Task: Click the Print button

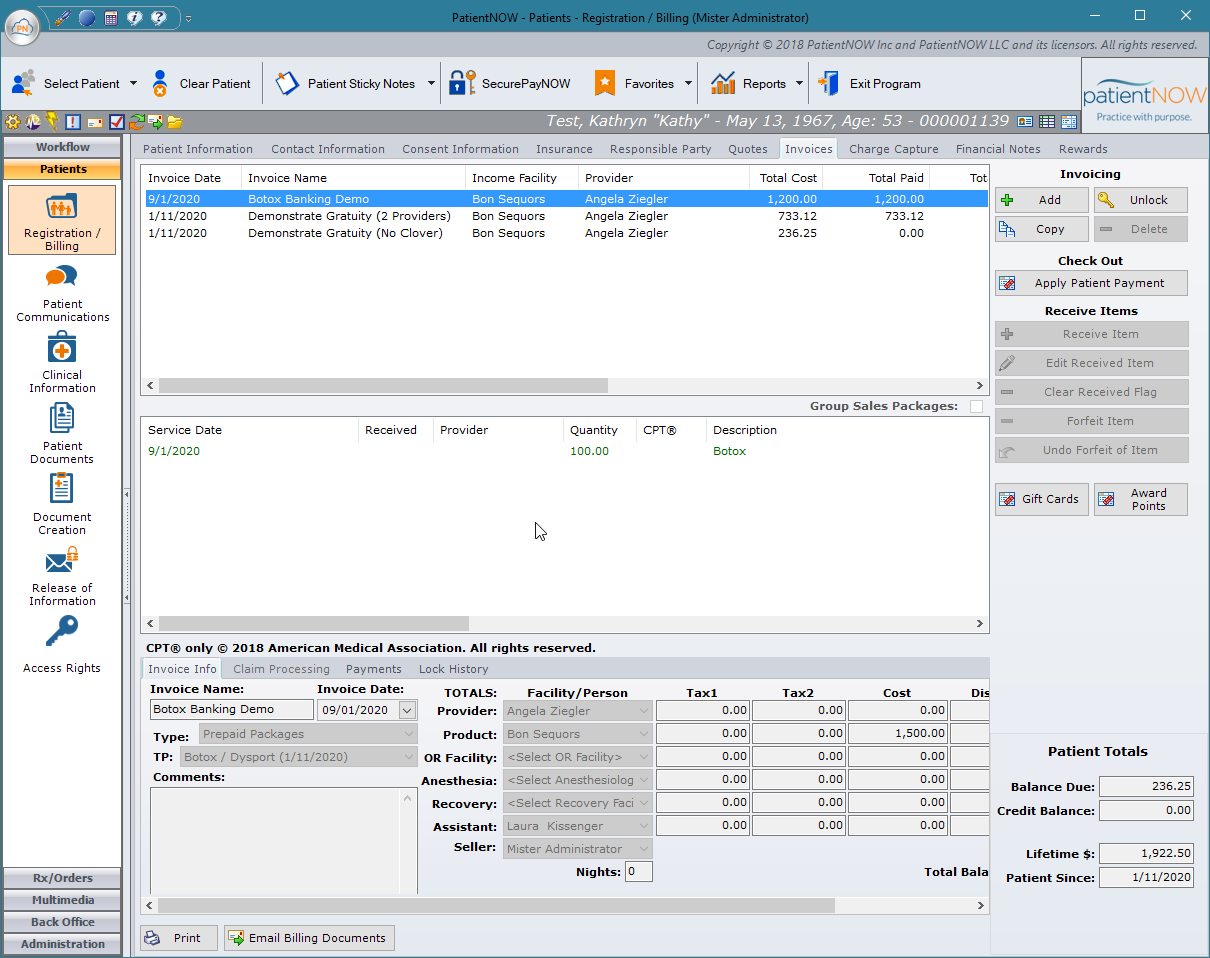Action: [x=179, y=938]
